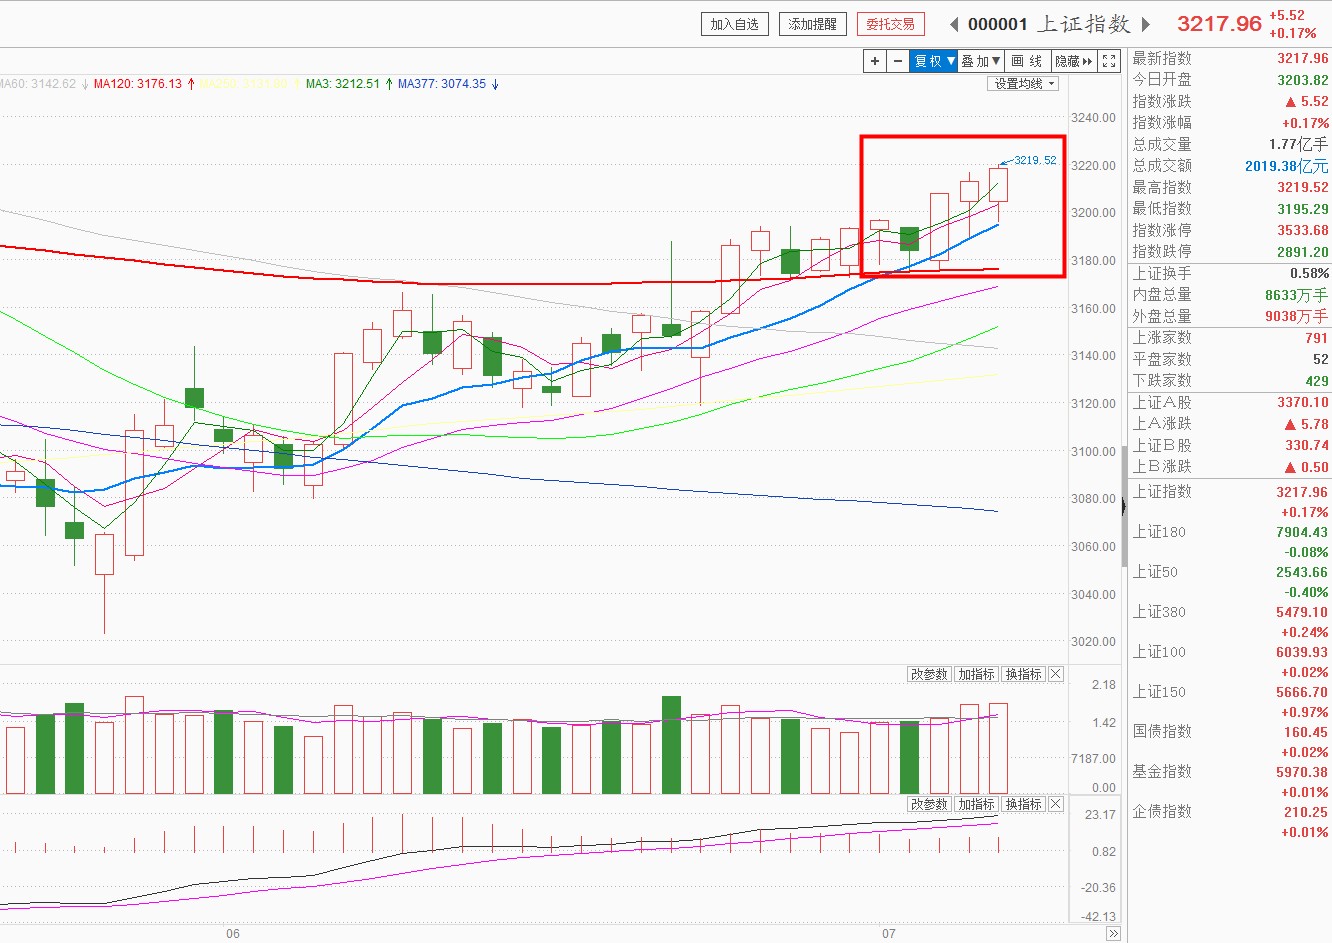
Task: Click 上涨家数 row
Action: tap(1230, 338)
